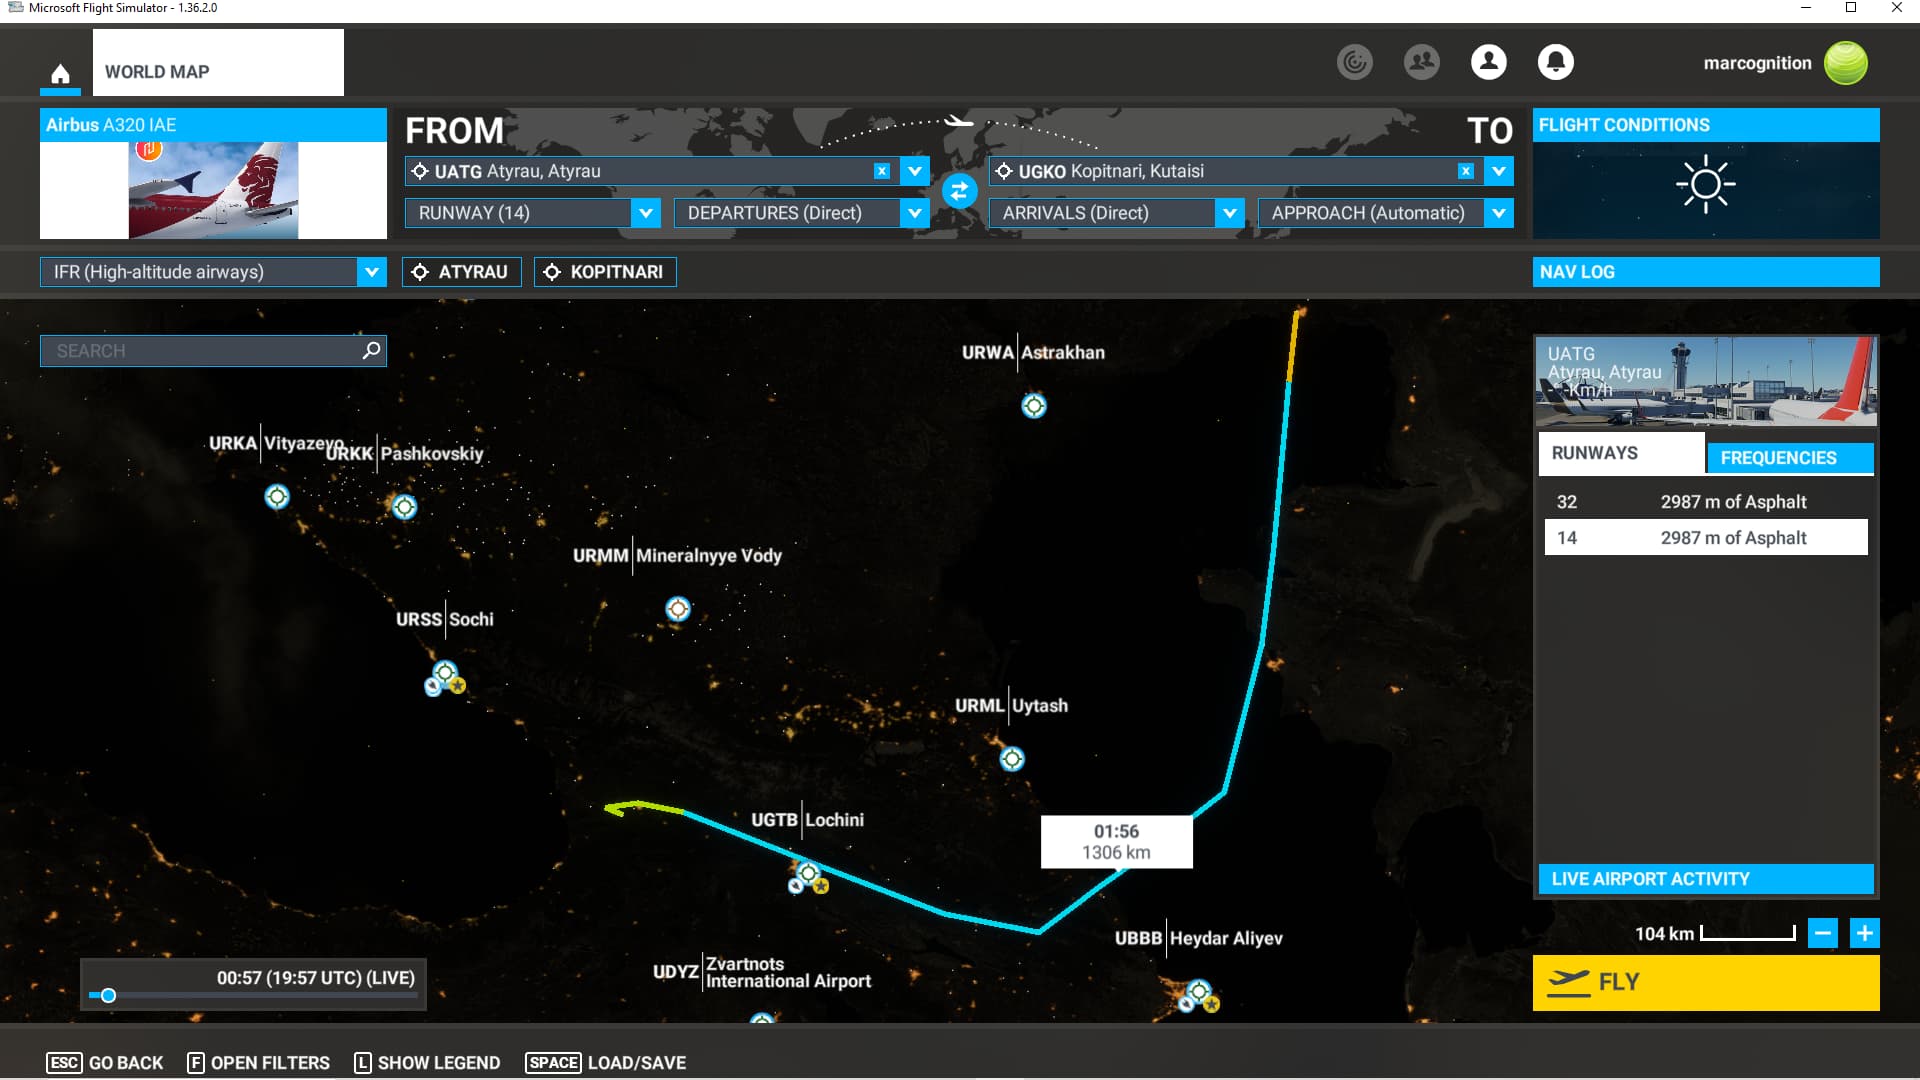Swap departure and arrival airports
1920x1080 pixels.
click(x=959, y=191)
